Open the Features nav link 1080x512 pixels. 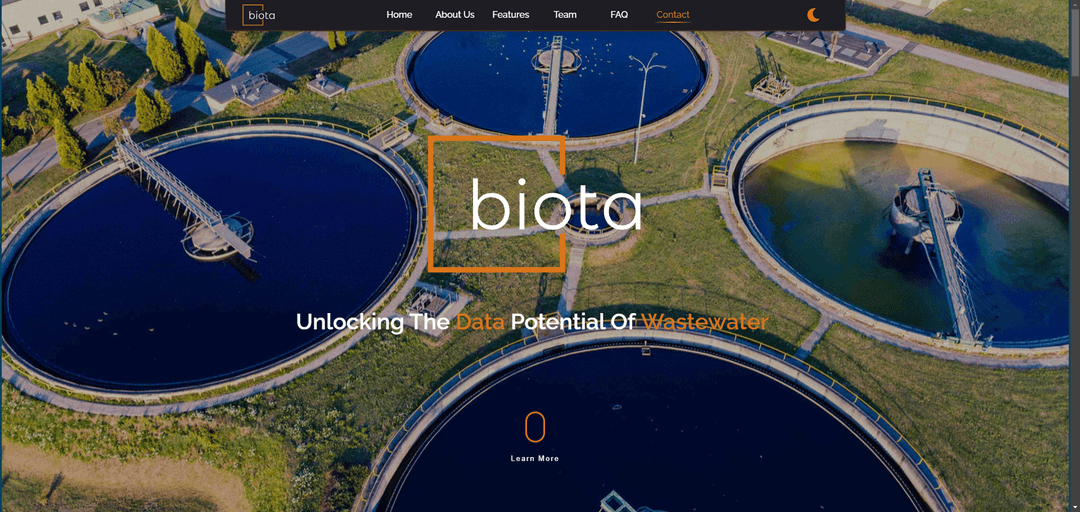point(510,14)
